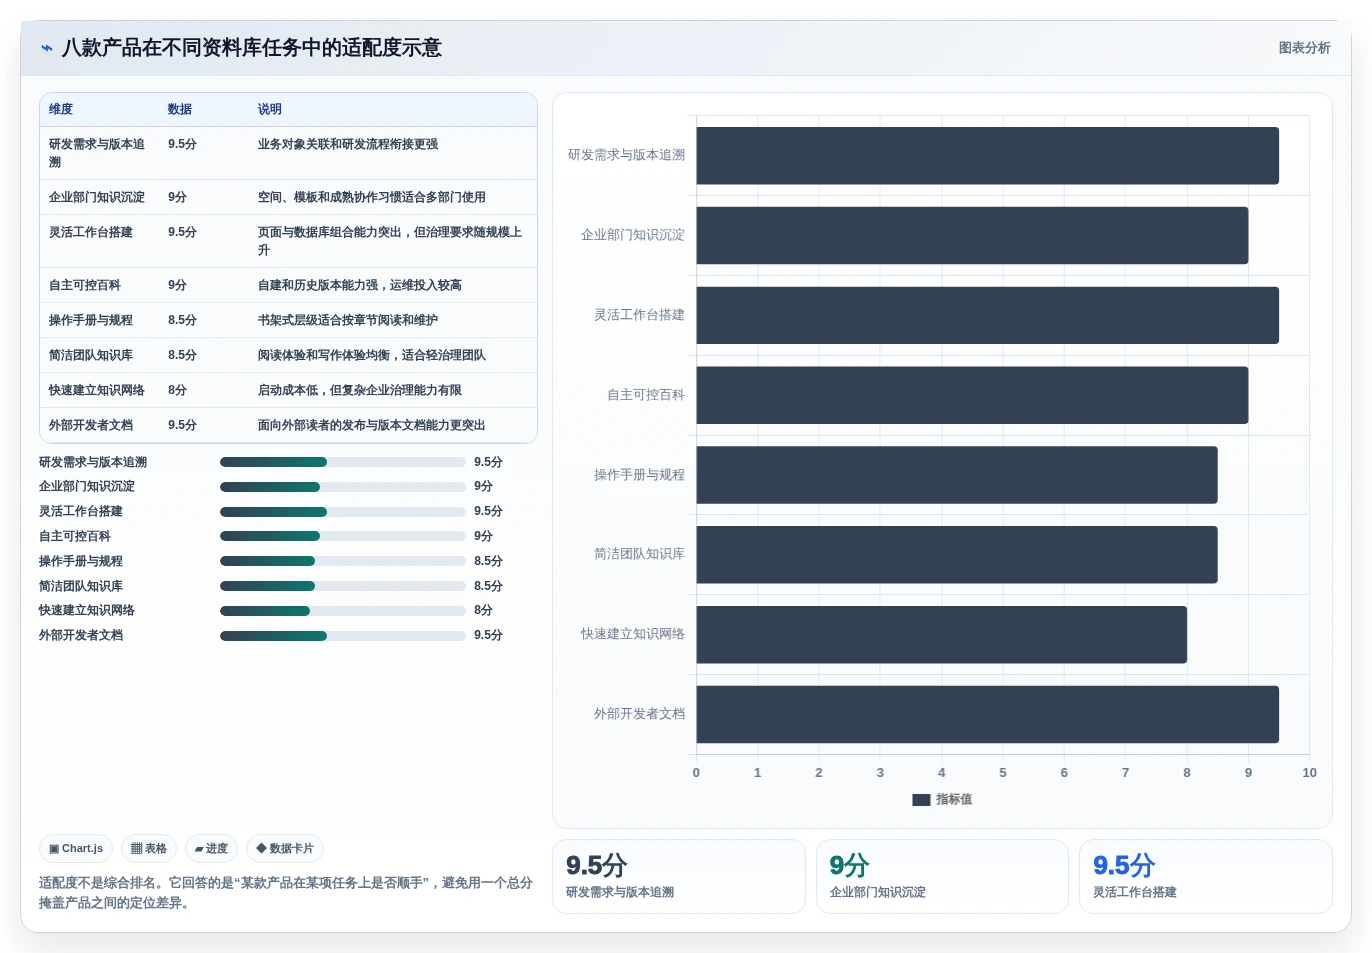The height and width of the screenshot is (953, 1372).
Task: Click the chart bar for 简洁团队知识库
Action: coord(957,554)
